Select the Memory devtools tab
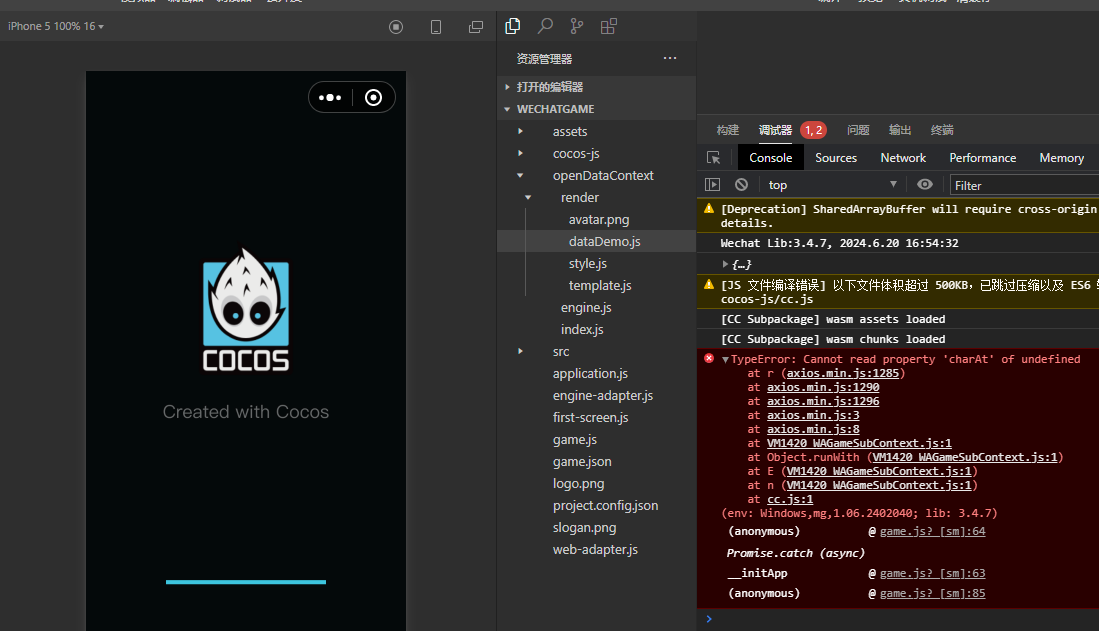 tap(1061, 158)
